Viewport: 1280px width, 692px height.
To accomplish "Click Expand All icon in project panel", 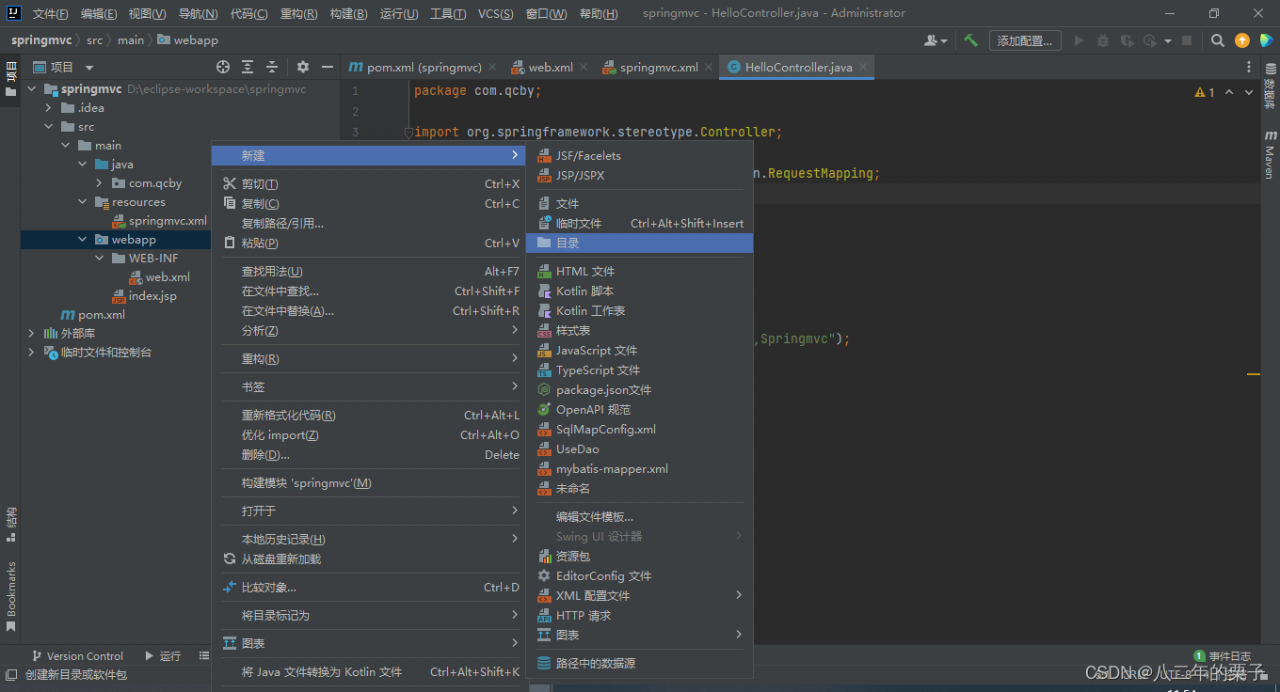I will tap(248, 67).
